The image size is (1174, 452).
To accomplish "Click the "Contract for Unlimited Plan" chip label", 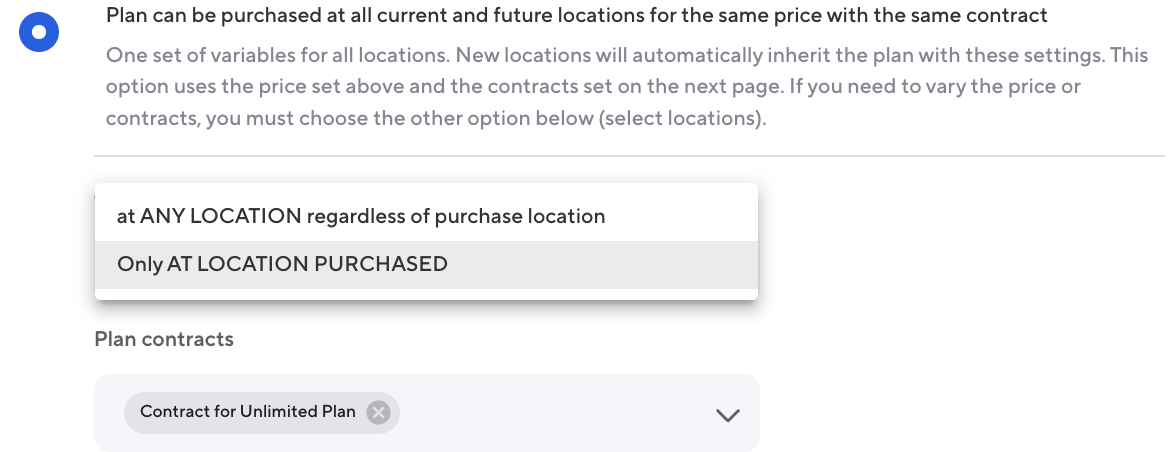I will (x=247, y=412).
